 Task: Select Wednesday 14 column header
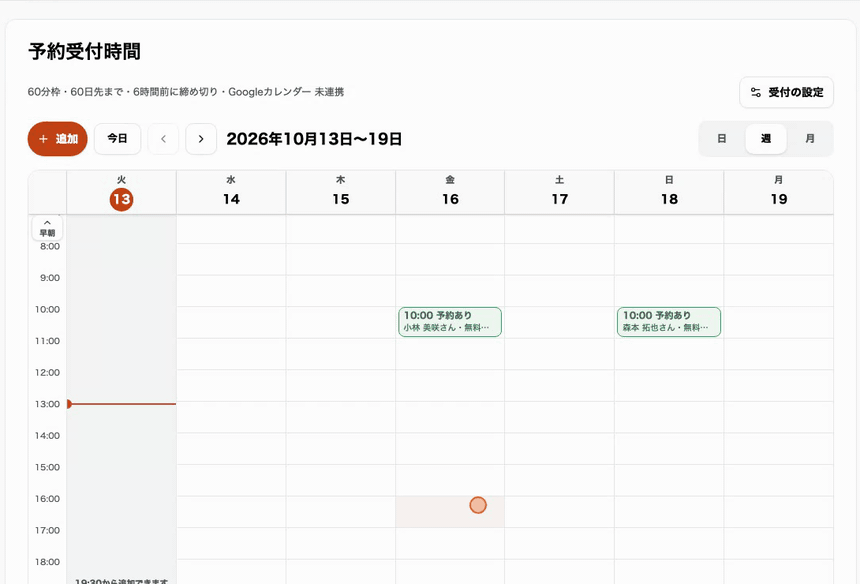click(231, 192)
